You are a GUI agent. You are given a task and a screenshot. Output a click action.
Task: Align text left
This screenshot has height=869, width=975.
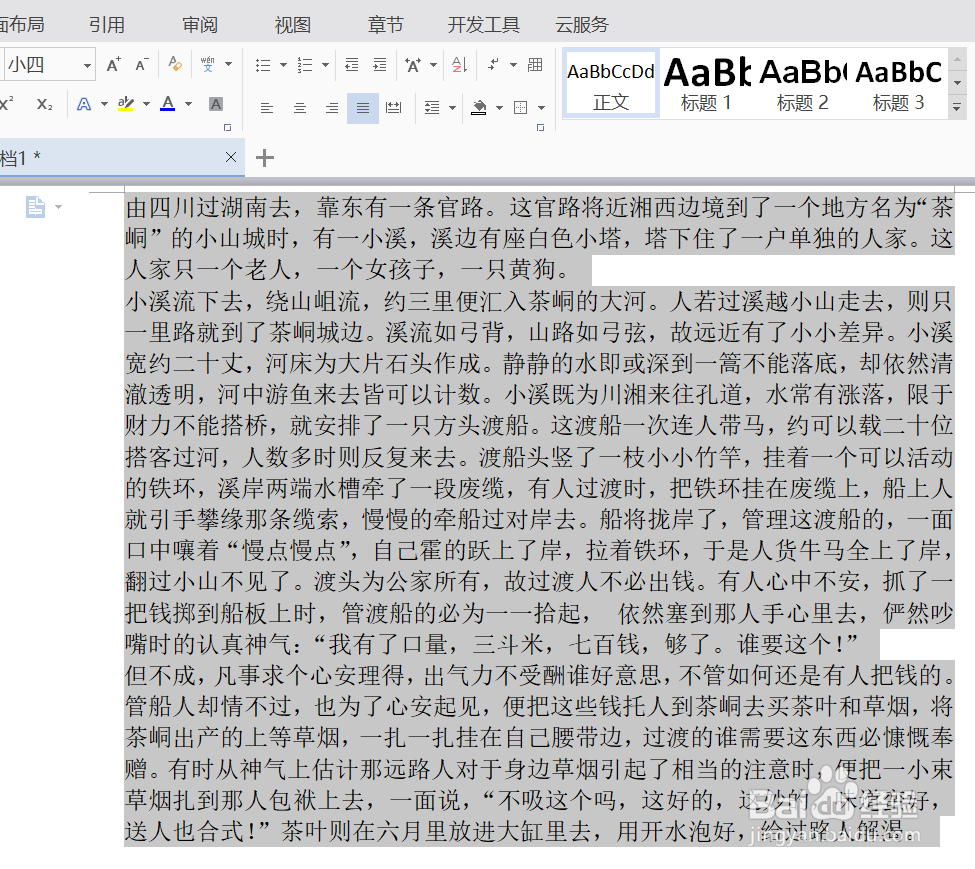point(267,108)
